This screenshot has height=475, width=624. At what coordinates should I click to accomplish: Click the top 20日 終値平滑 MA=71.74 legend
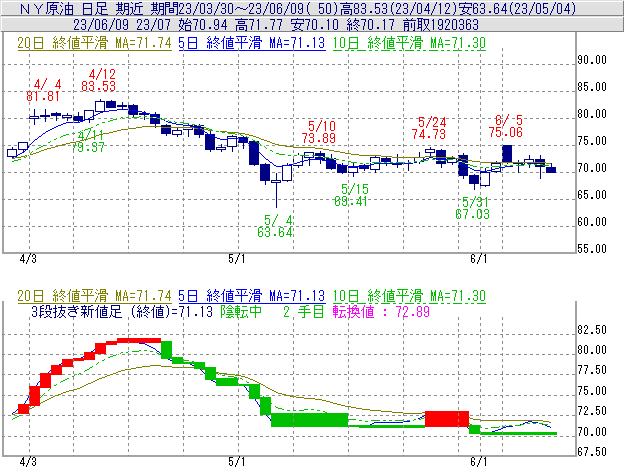94,43
